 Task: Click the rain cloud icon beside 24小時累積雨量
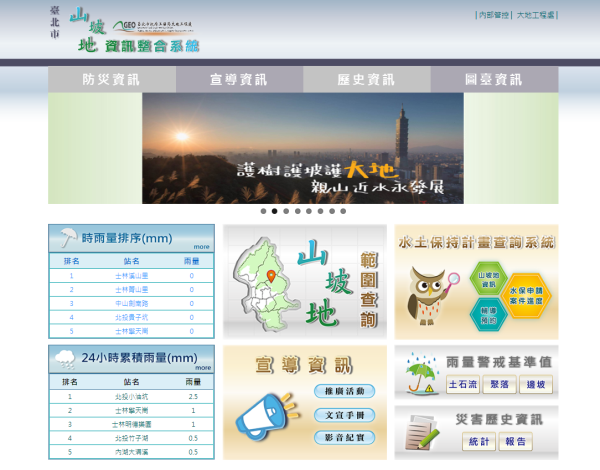tap(65, 359)
